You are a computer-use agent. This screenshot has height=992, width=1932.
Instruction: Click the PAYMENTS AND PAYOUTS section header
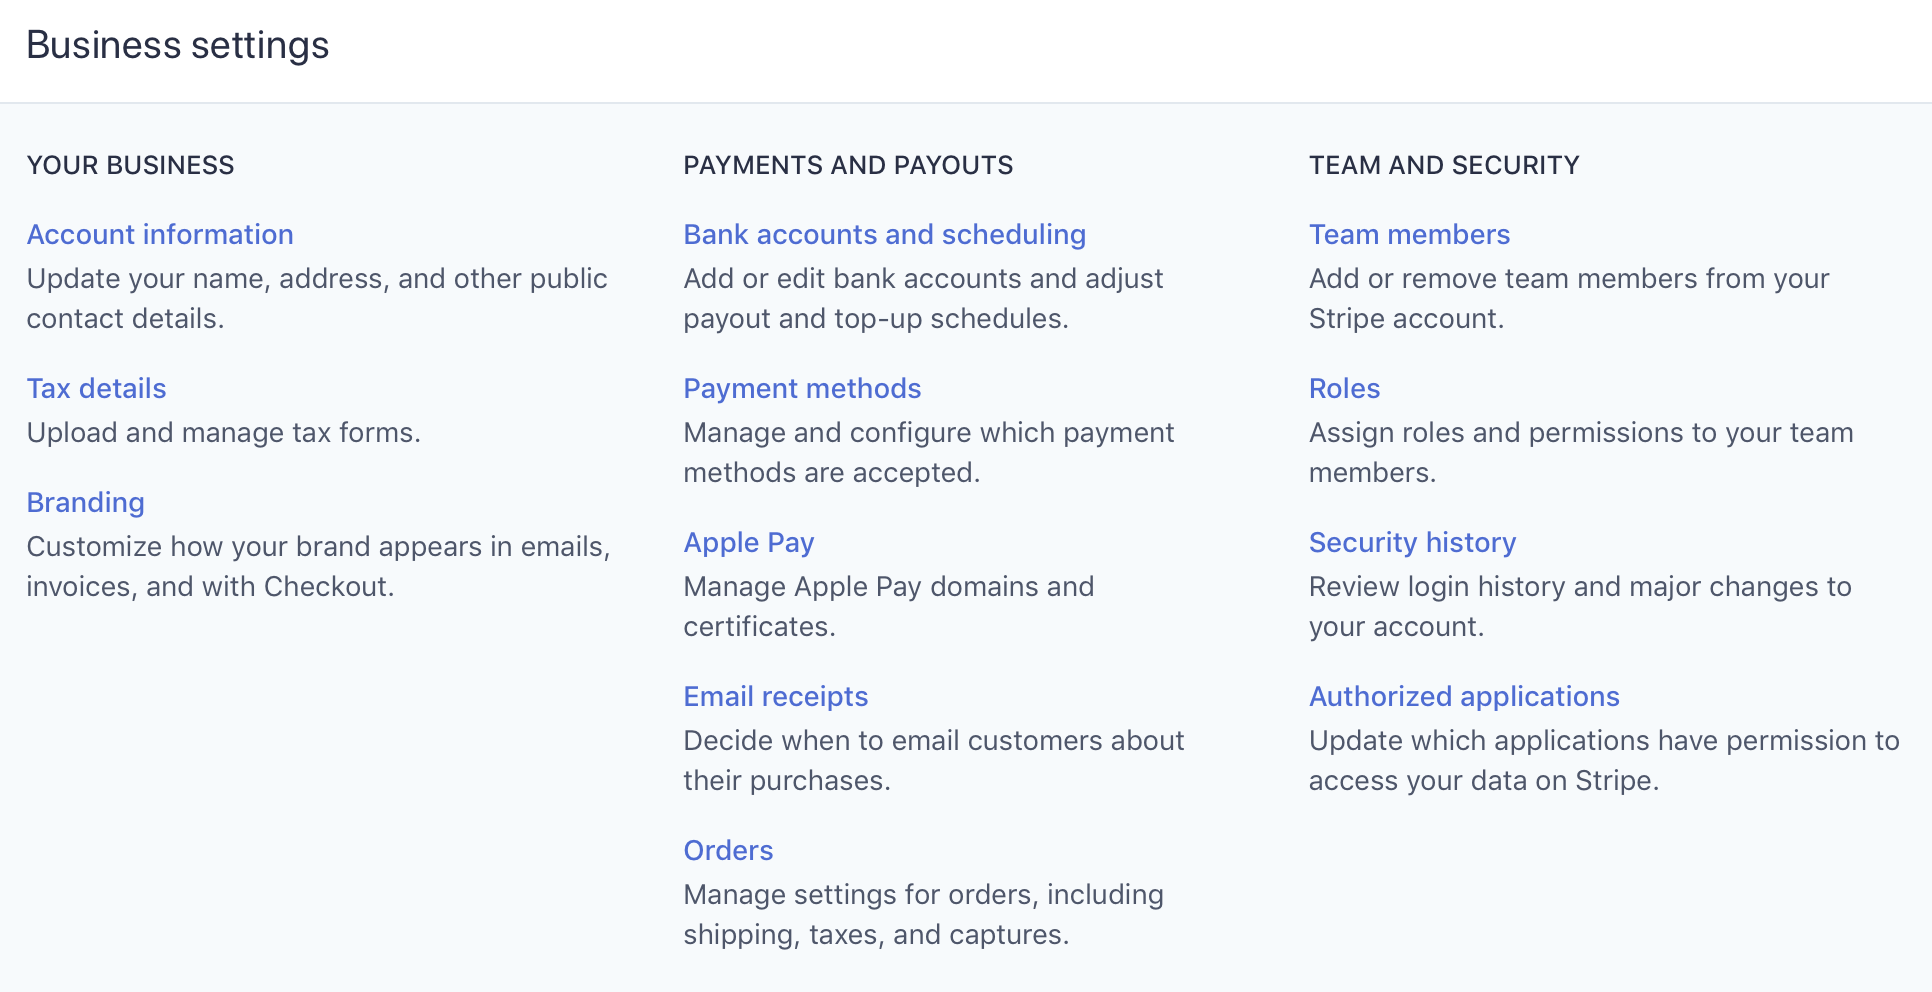[848, 165]
